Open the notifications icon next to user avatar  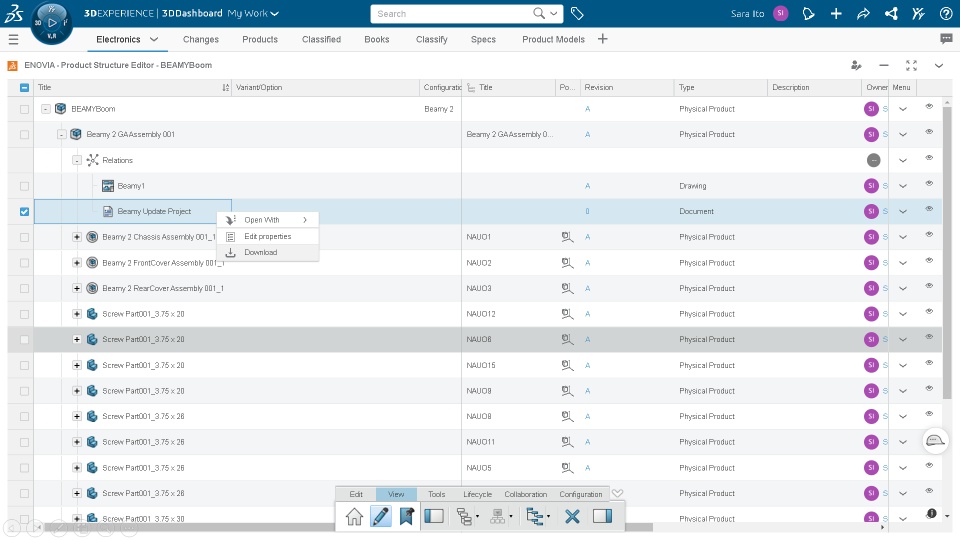click(x=808, y=13)
